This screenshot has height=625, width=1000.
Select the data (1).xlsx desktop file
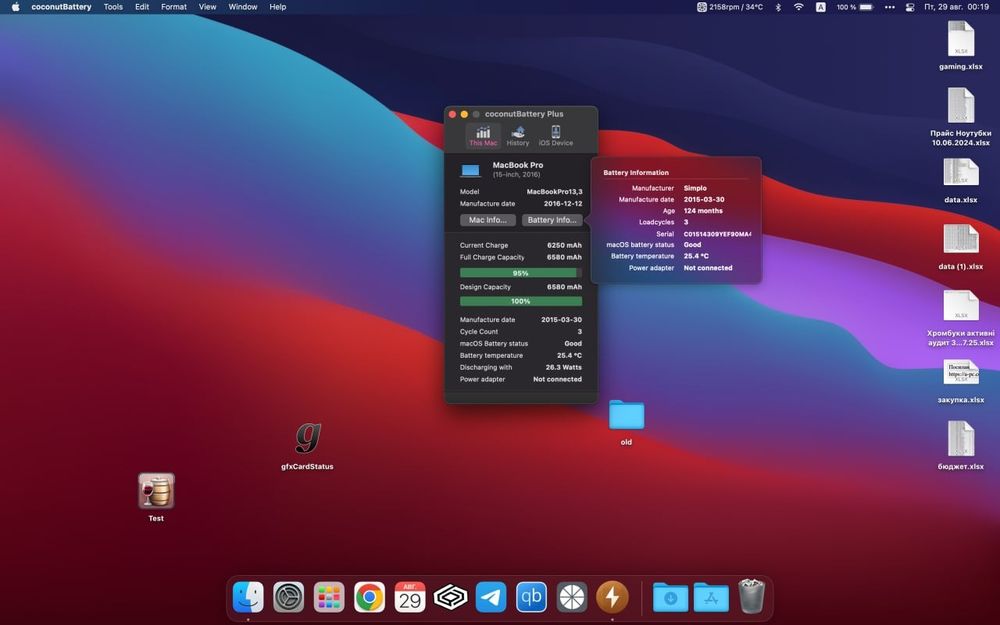tap(961, 247)
